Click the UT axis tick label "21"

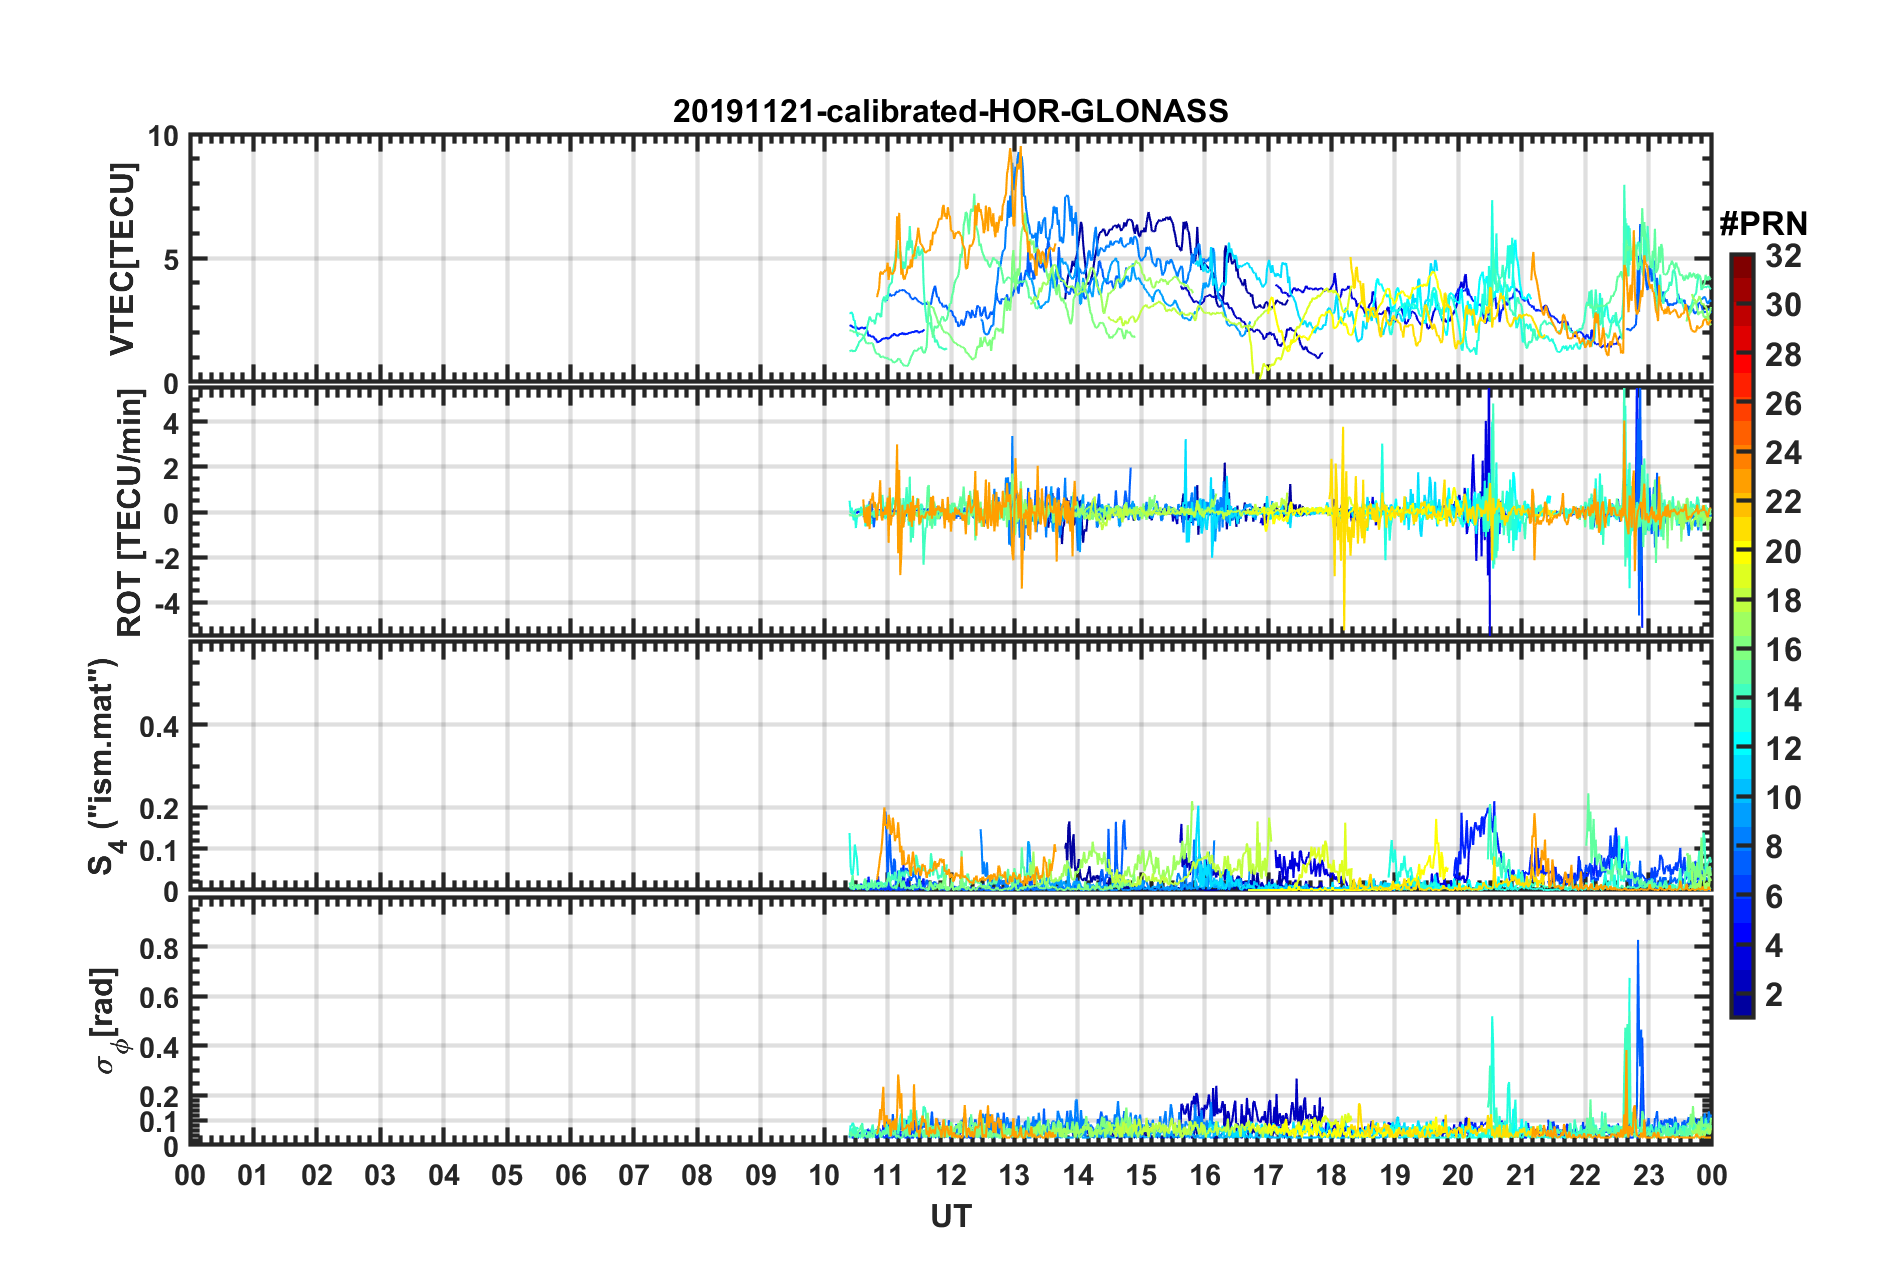(1521, 1174)
